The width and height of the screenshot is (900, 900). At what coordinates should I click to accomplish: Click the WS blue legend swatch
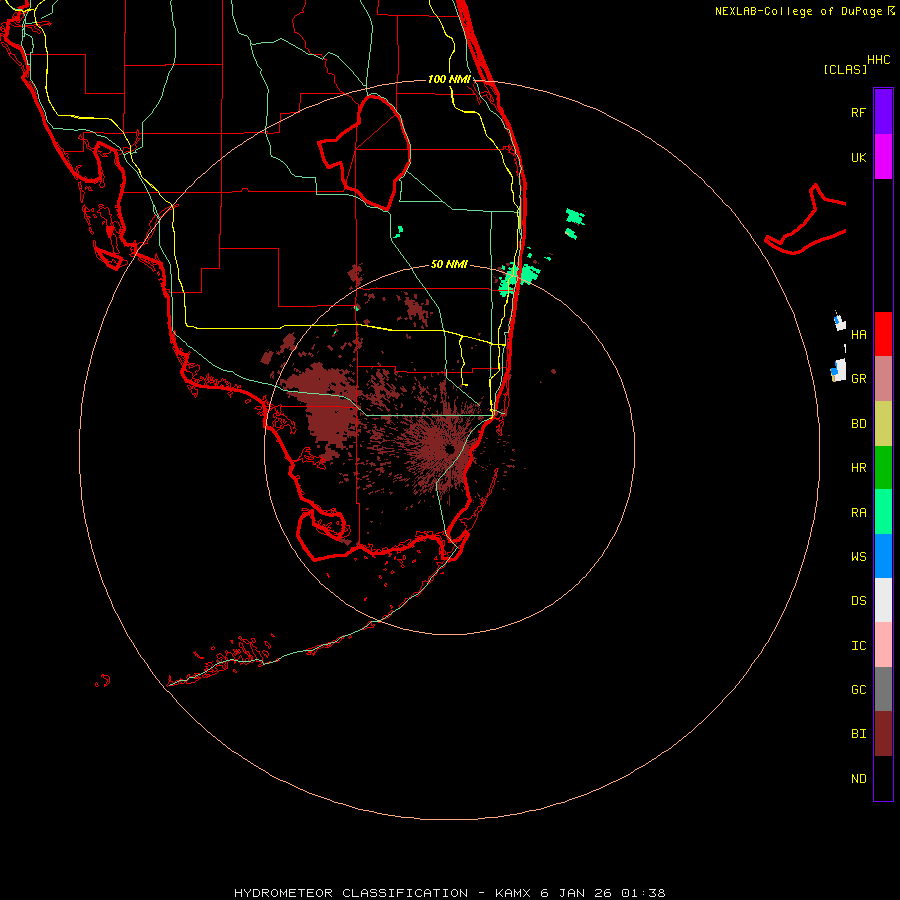[x=883, y=556]
